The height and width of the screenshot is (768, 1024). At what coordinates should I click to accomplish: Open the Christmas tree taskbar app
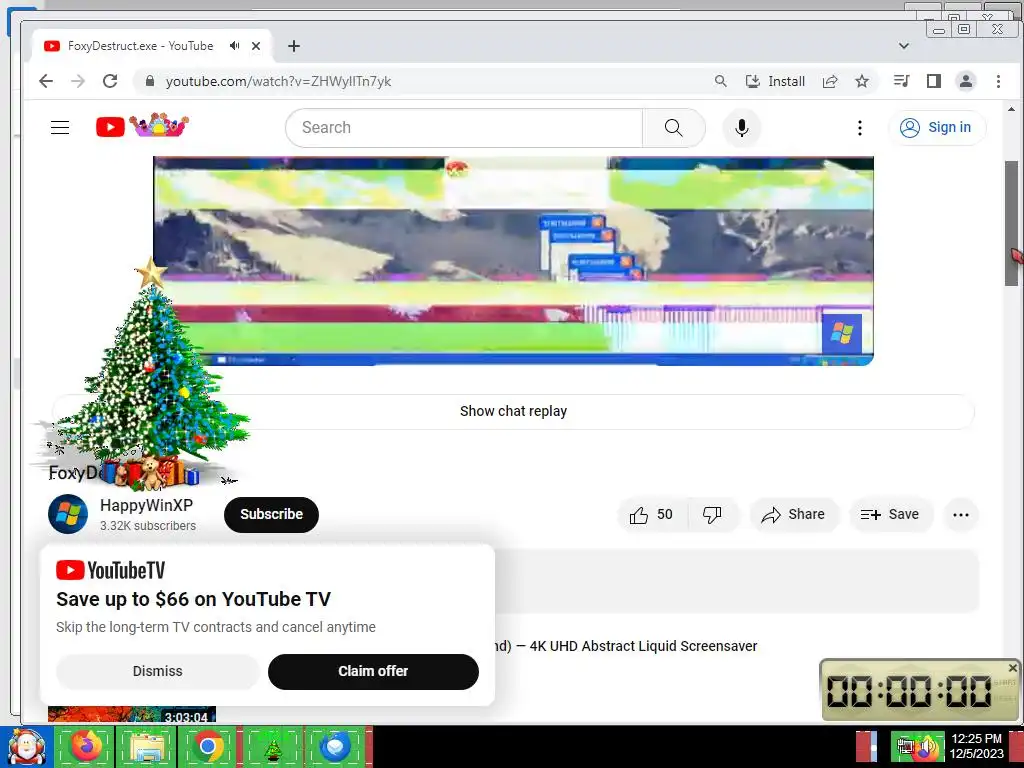272,746
